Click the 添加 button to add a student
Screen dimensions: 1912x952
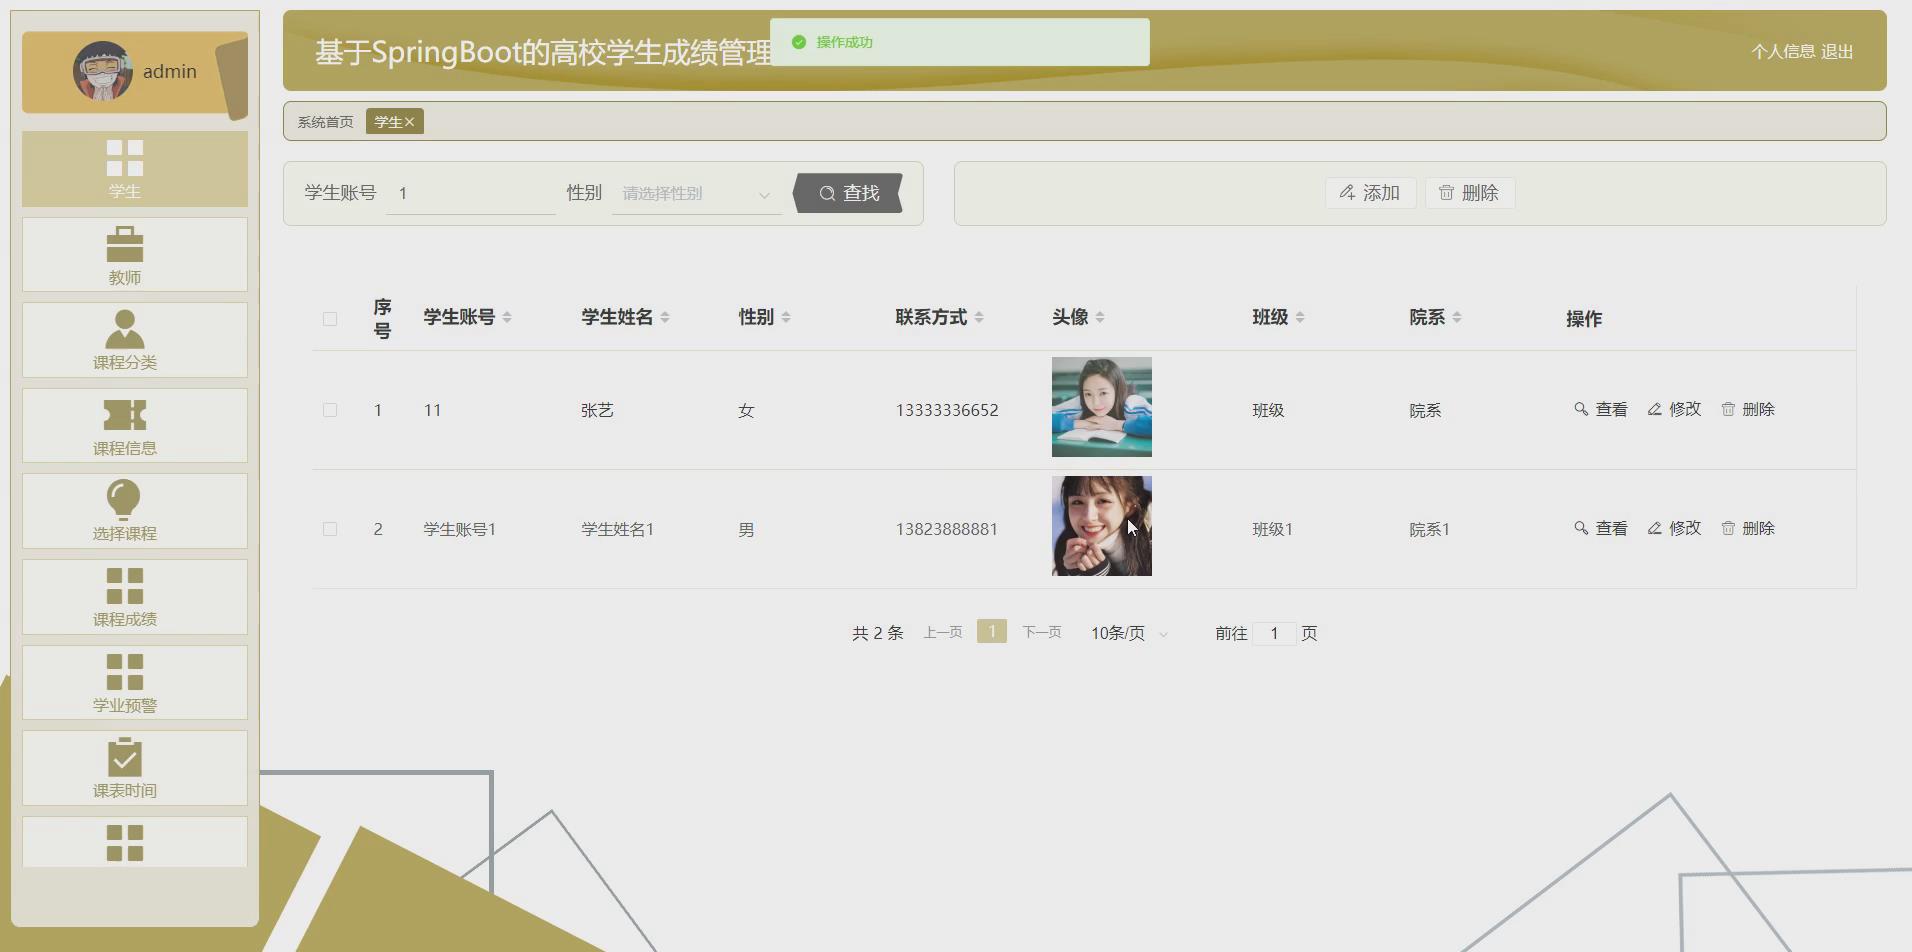click(x=1369, y=193)
